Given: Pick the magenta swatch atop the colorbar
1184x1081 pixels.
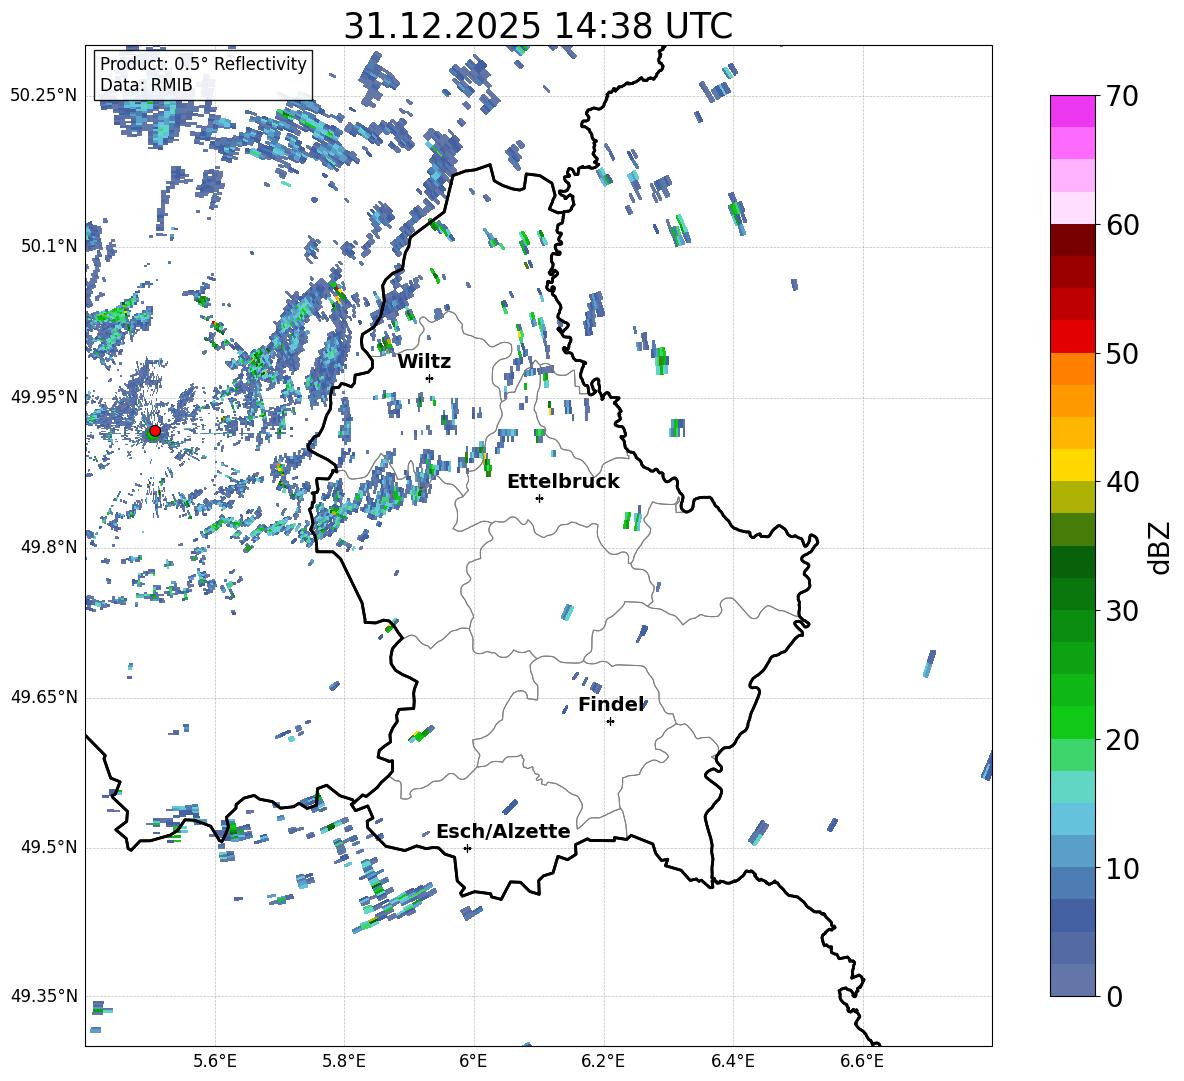Looking at the screenshot, I should coord(1072,111).
